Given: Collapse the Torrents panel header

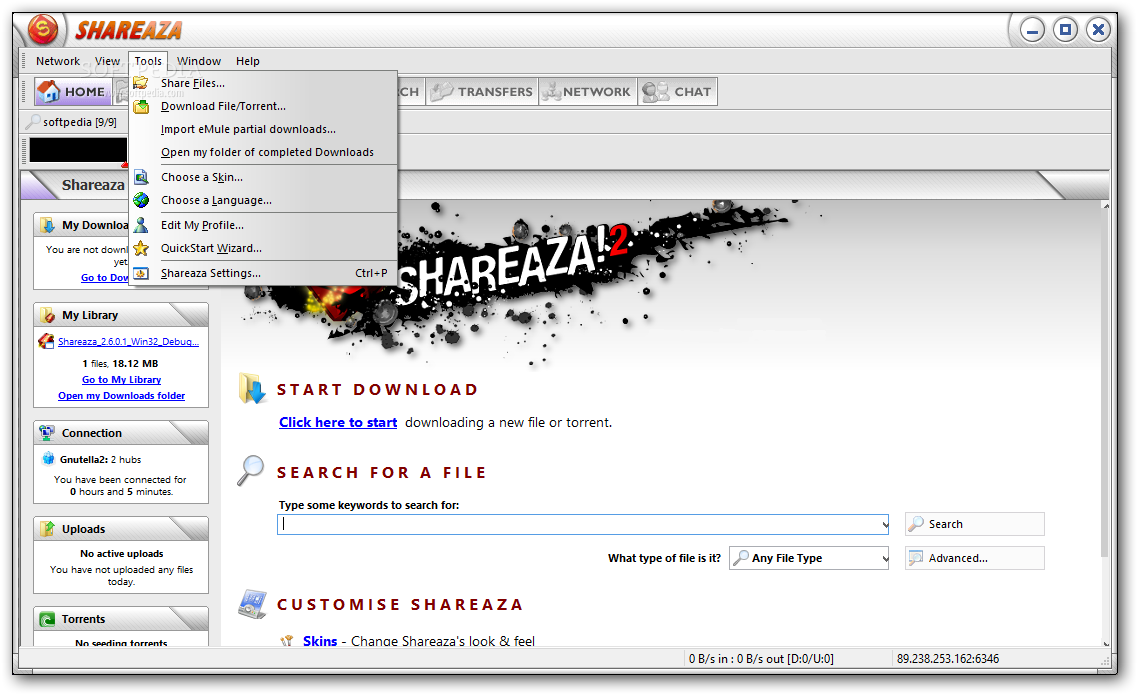Looking at the screenshot, I should point(121,619).
